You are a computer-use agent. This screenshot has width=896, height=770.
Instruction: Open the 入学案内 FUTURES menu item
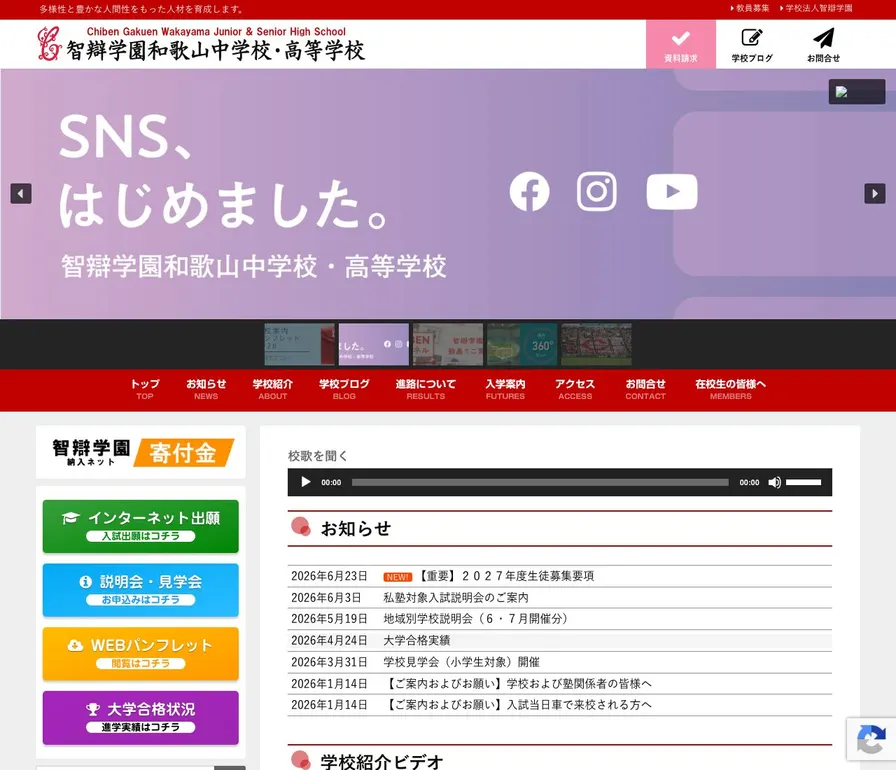click(505, 390)
